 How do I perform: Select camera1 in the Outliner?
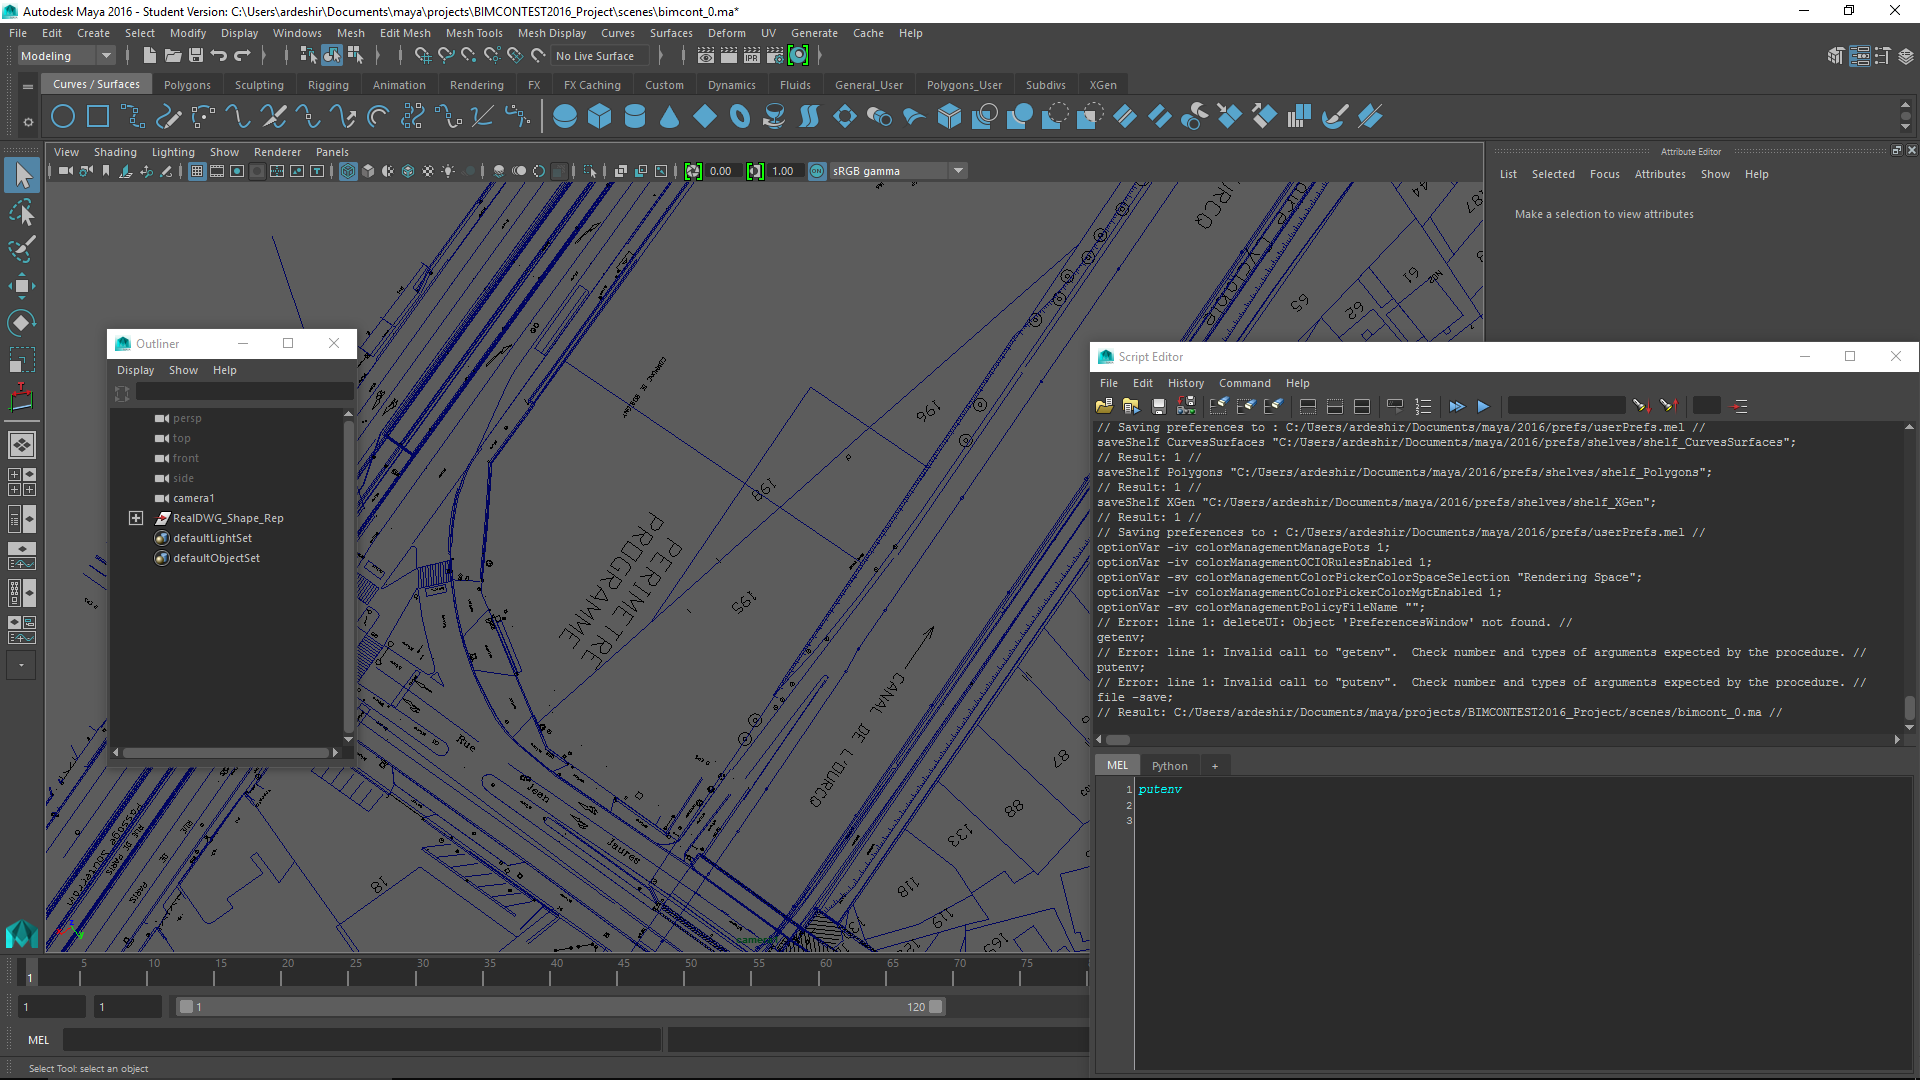[193, 498]
